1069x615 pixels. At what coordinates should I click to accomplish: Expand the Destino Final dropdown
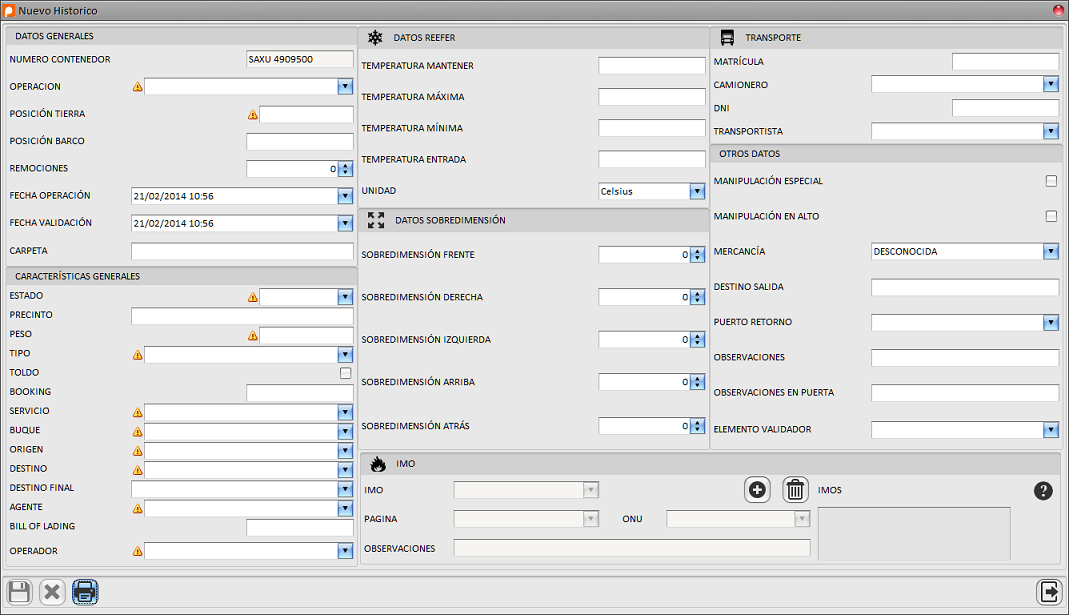[345, 489]
